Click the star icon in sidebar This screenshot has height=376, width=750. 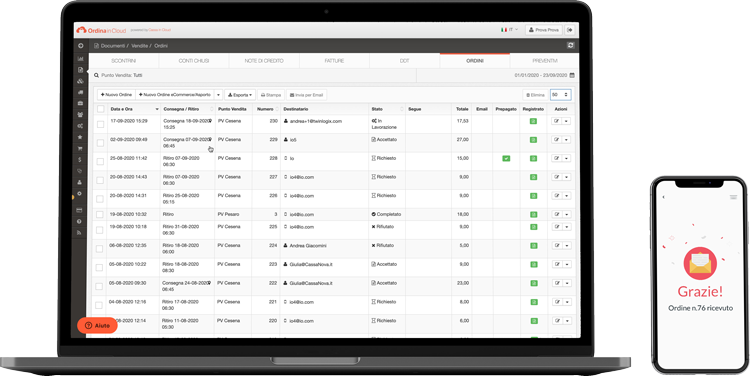(80, 137)
